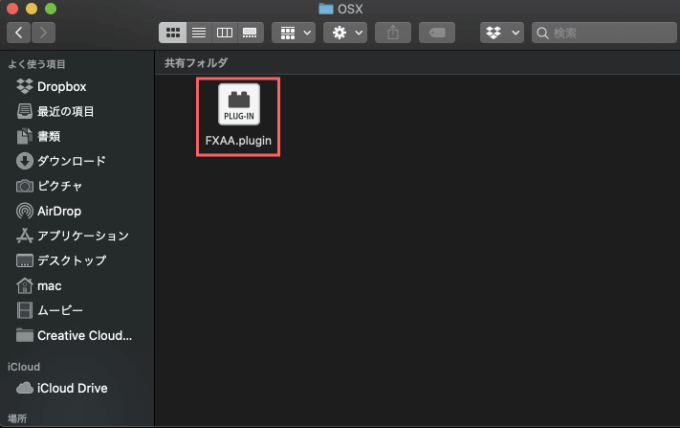
Task: Close the Finder window with red button
Action: (12, 9)
